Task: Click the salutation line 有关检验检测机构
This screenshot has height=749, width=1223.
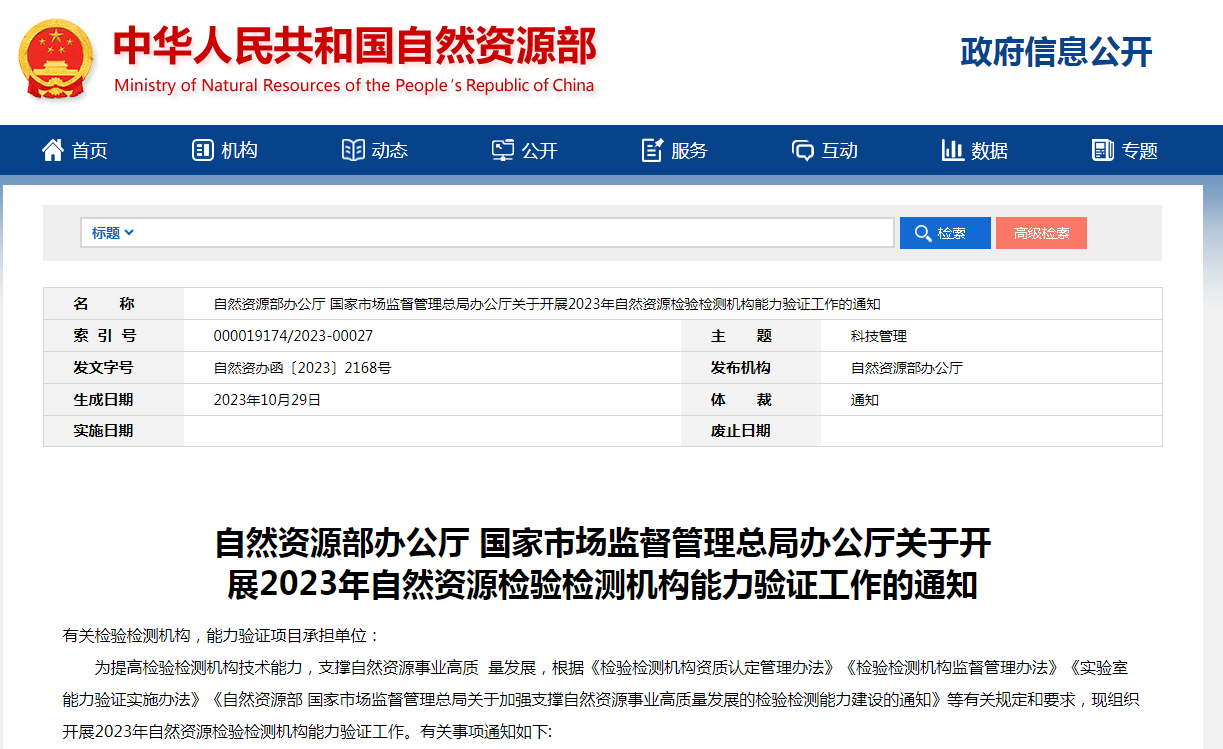Action: (221, 636)
